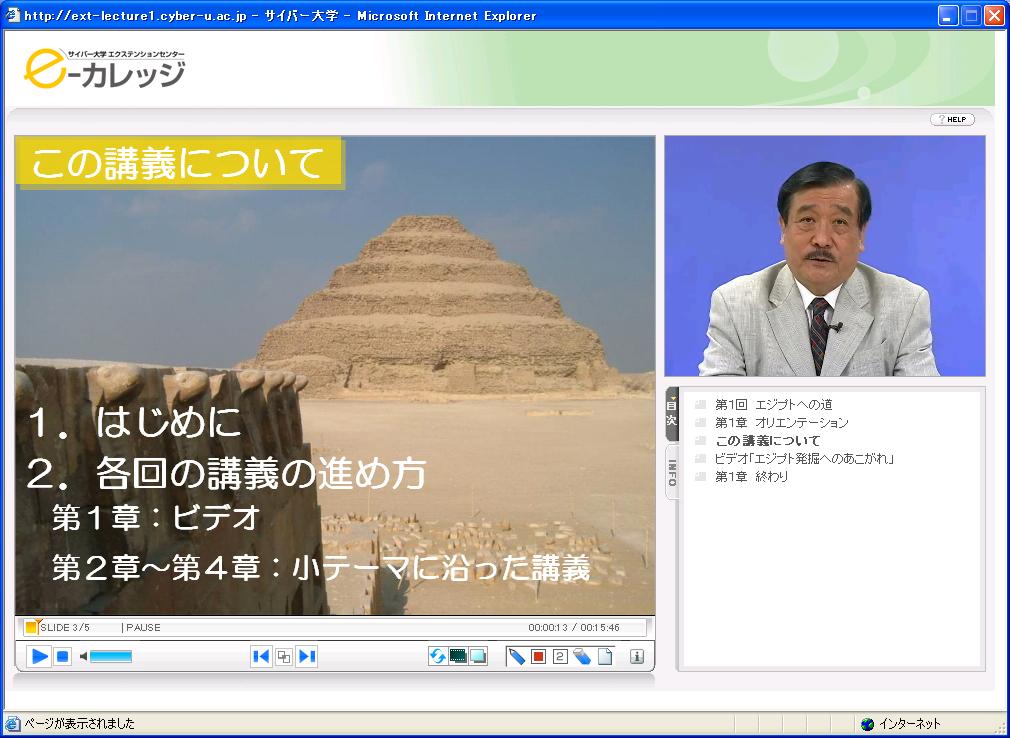Switch to the 目次 contents tab
Viewport: 1010px width, 738px height.
pos(670,413)
